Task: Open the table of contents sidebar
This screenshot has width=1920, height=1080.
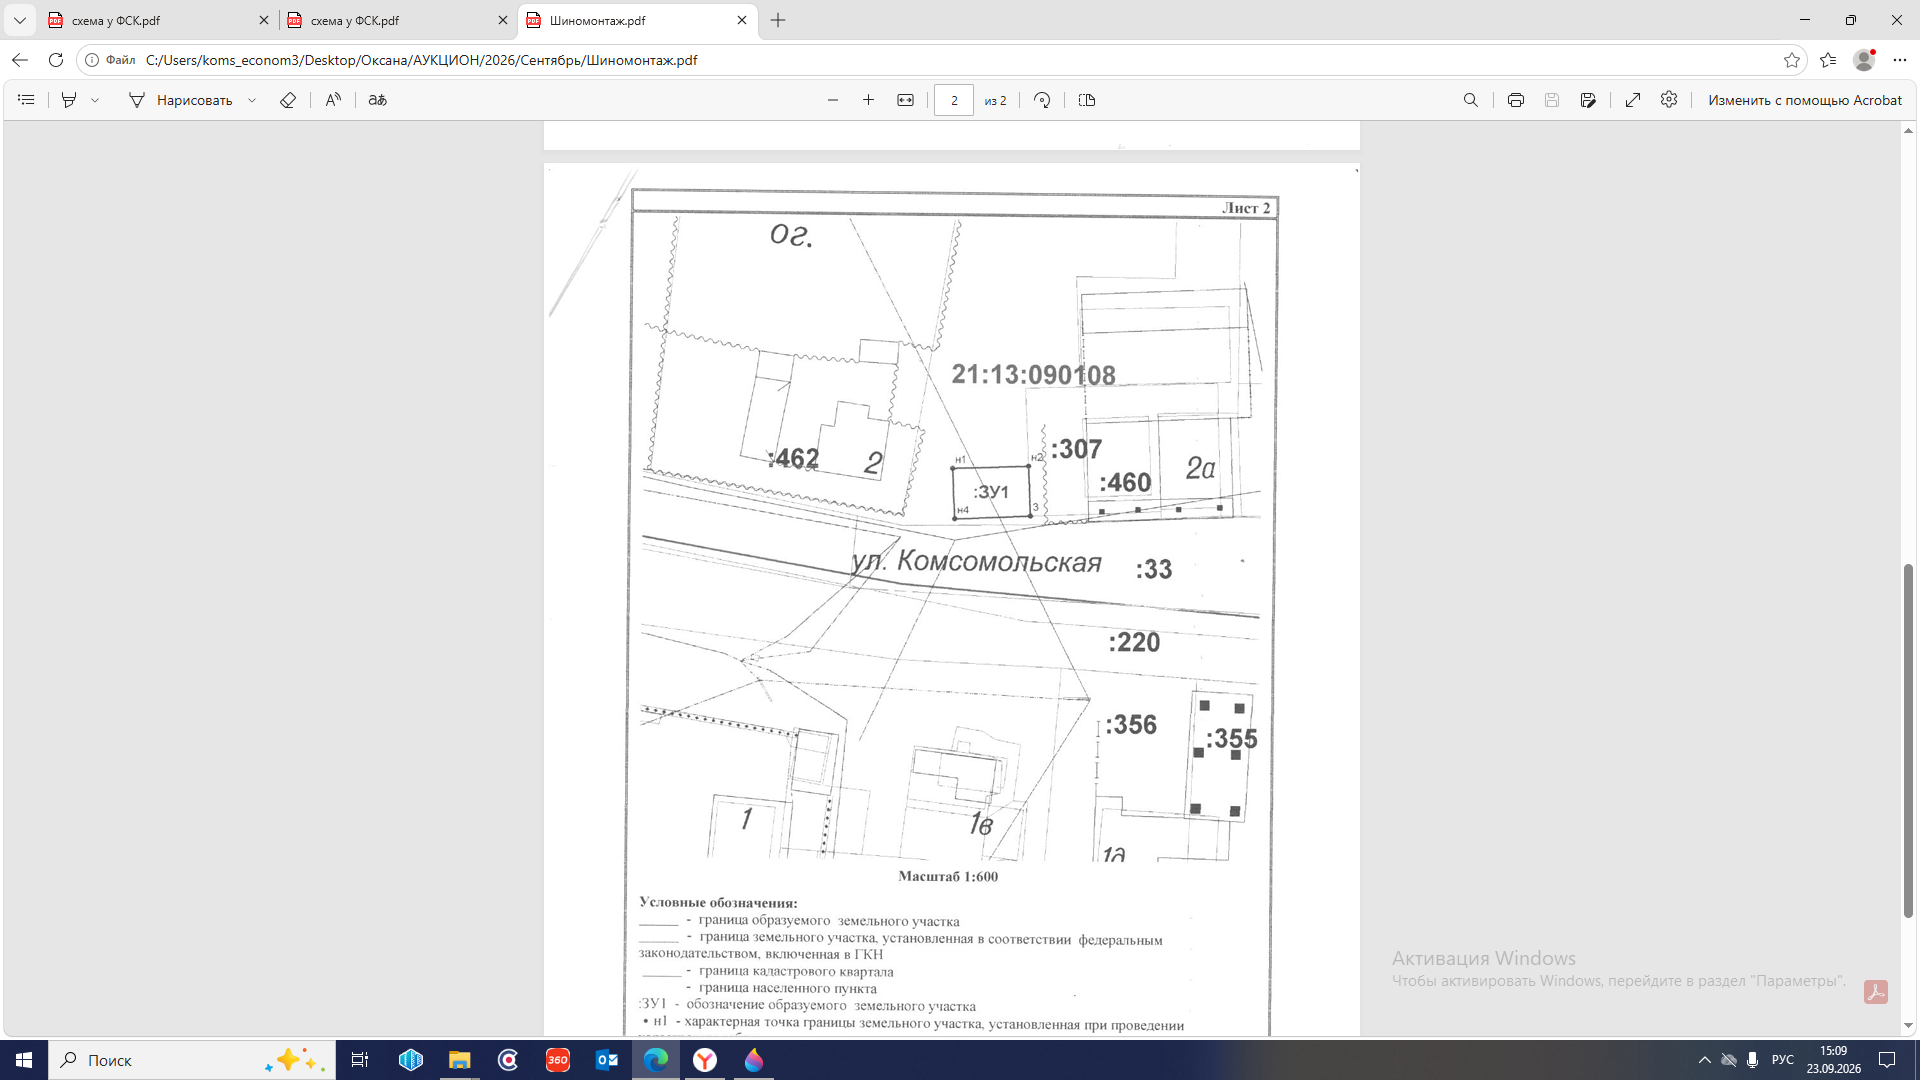Action: [27, 100]
